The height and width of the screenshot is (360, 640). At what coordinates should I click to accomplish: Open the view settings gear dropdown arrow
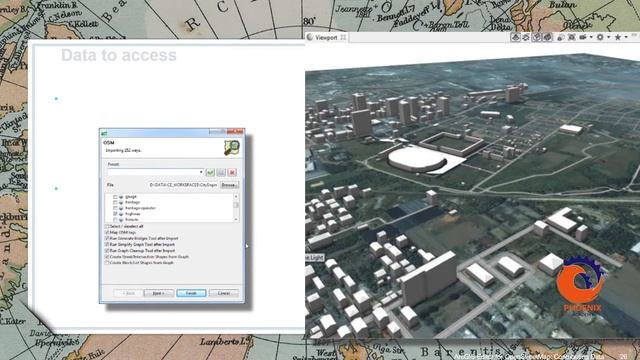[609, 37]
